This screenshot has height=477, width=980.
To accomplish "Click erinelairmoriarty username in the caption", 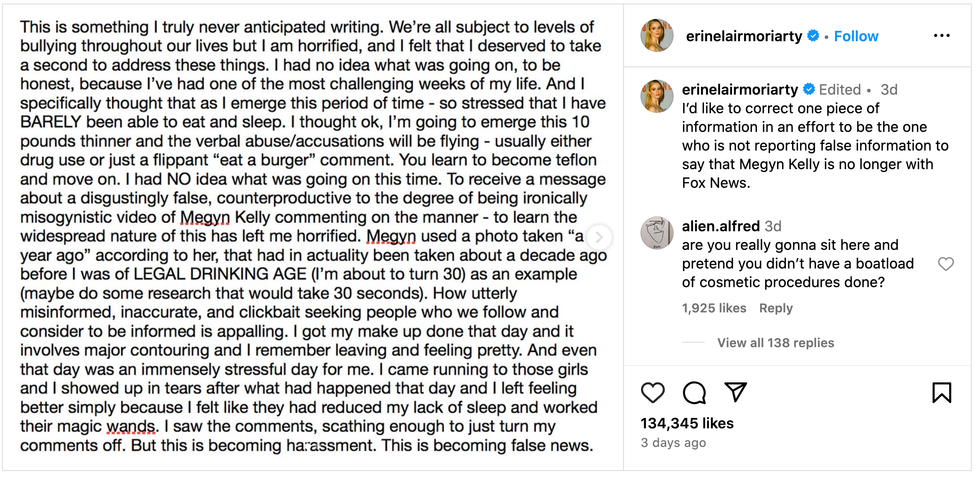I will pos(738,89).
